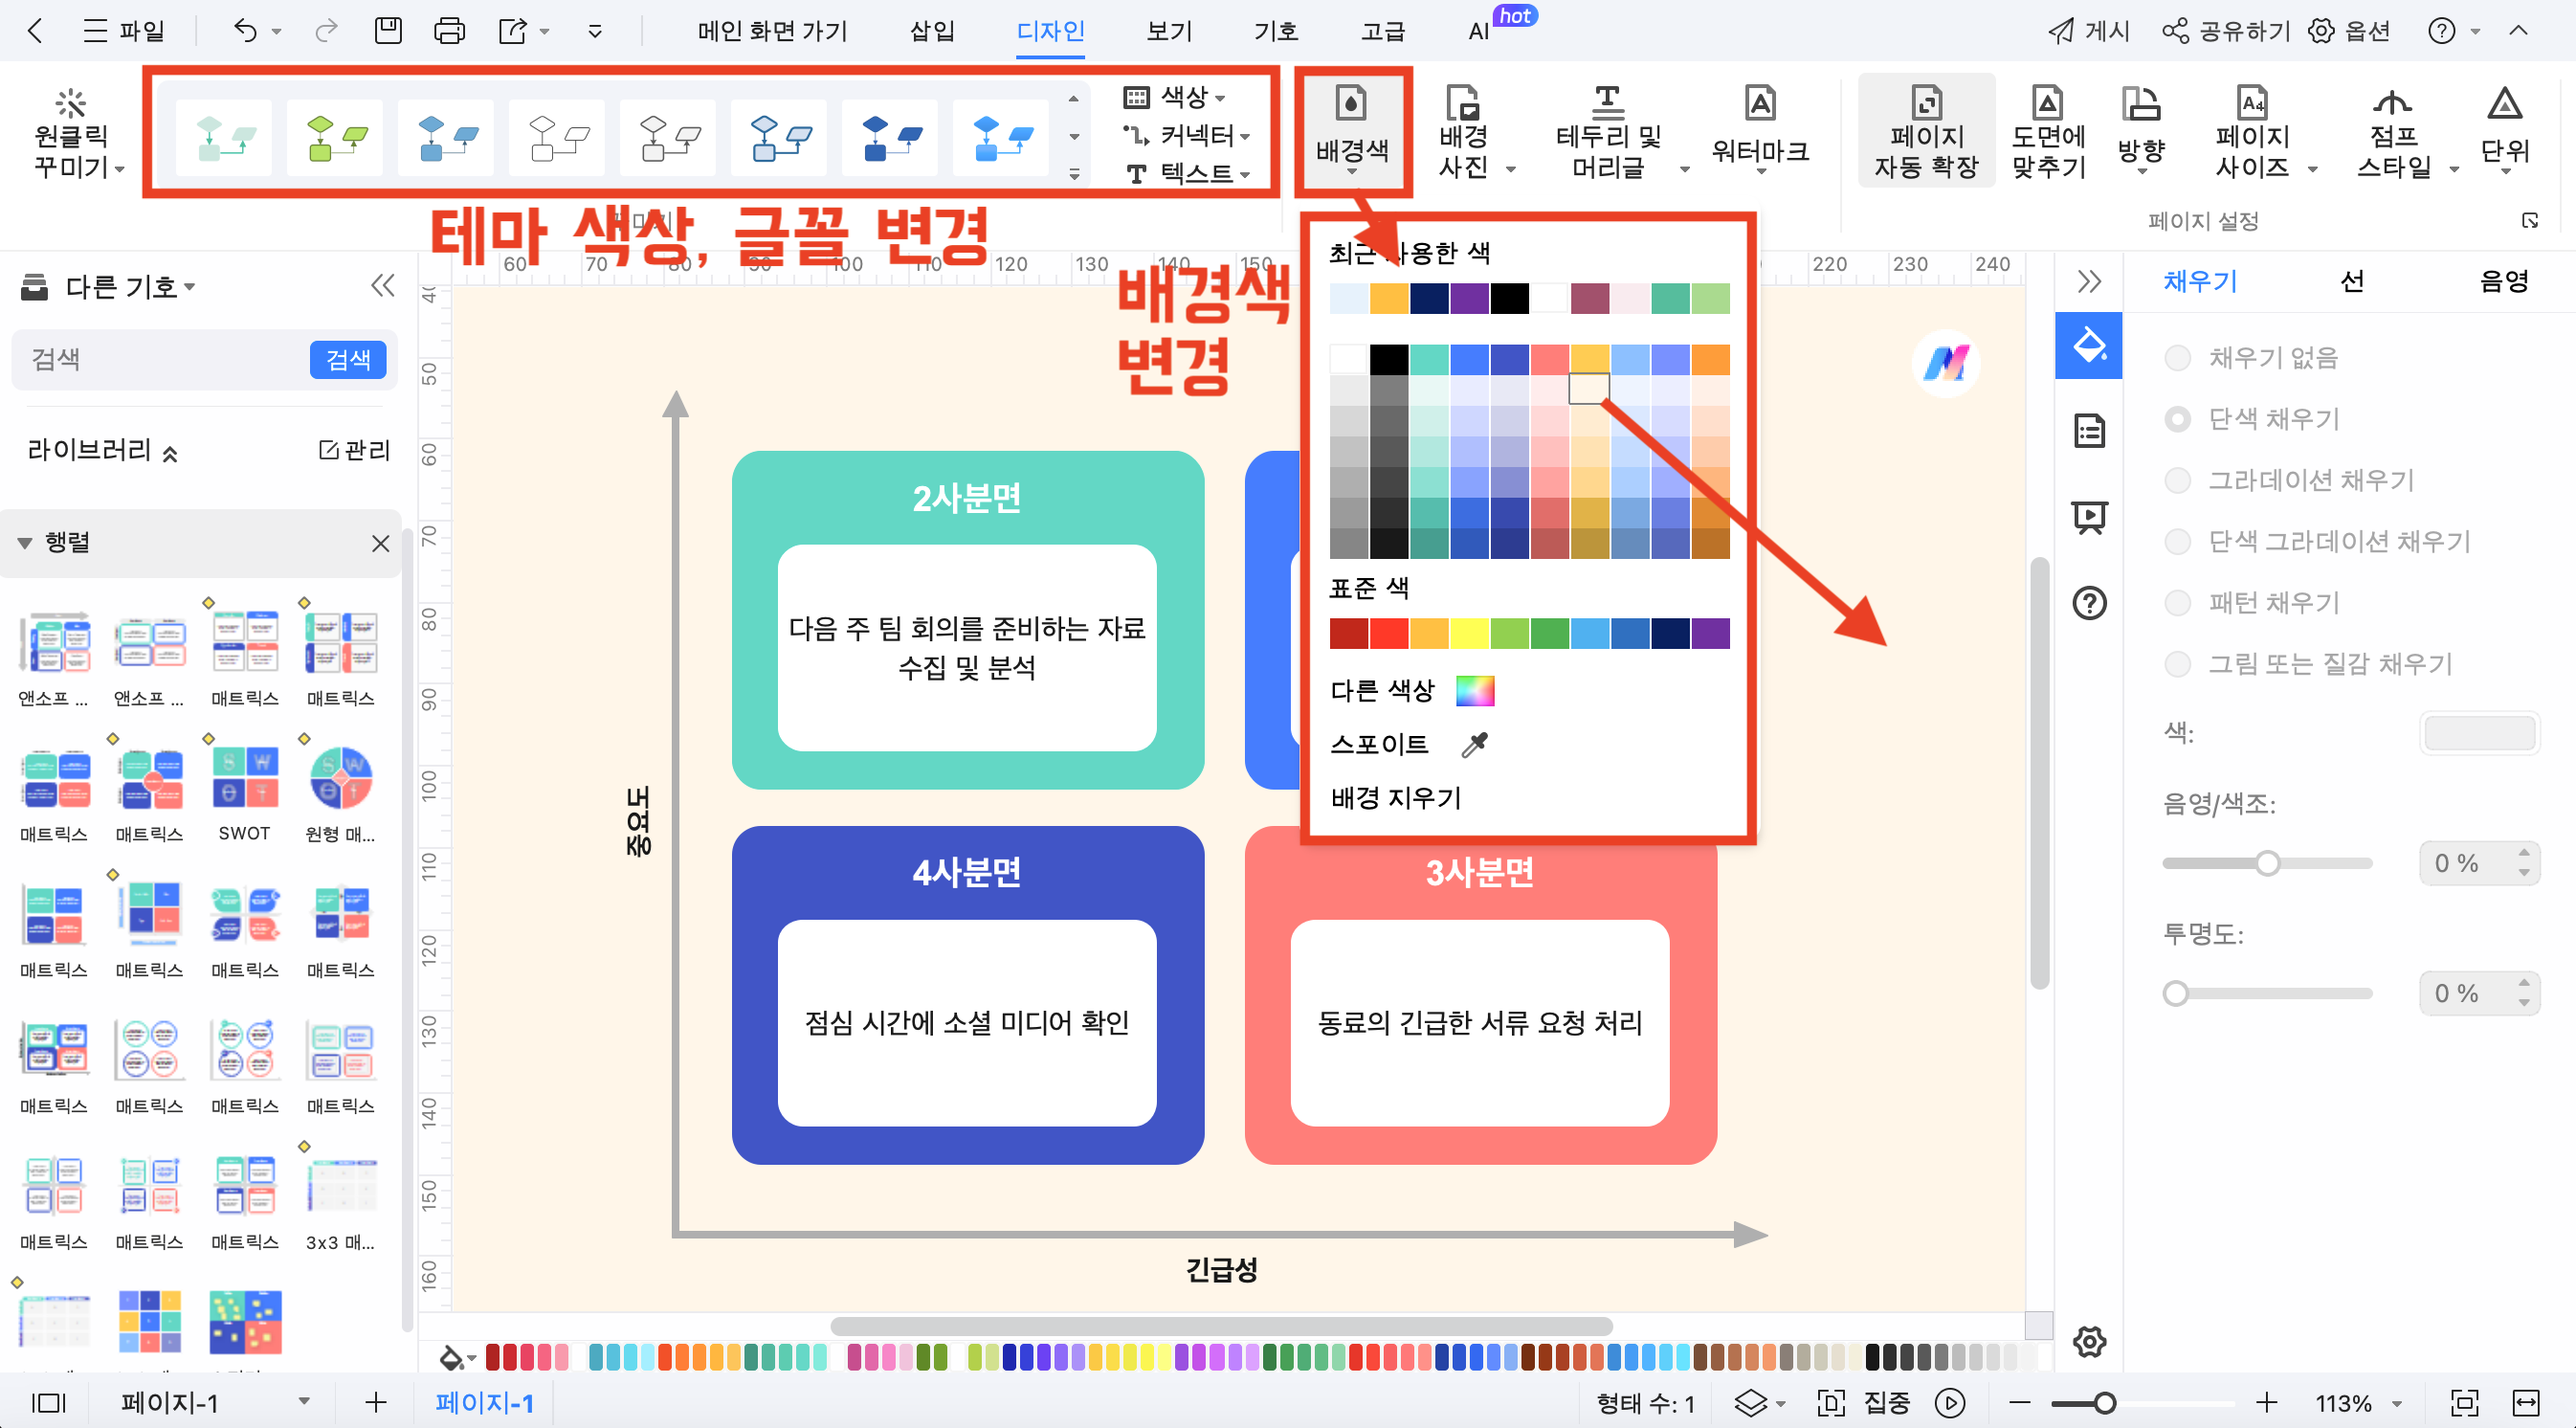The height and width of the screenshot is (1428, 2576).
Task: Open the presentation panel icon
Action: (x=2089, y=517)
